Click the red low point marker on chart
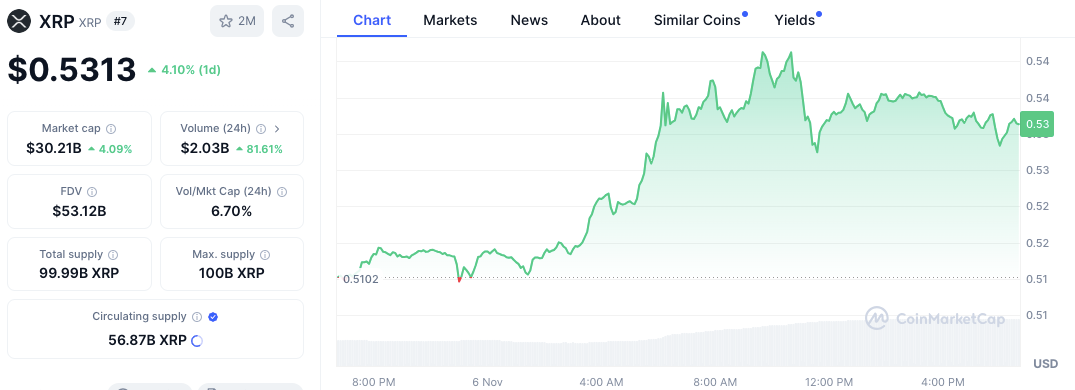Screen dimensions: 1075x390 tap(459, 279)
